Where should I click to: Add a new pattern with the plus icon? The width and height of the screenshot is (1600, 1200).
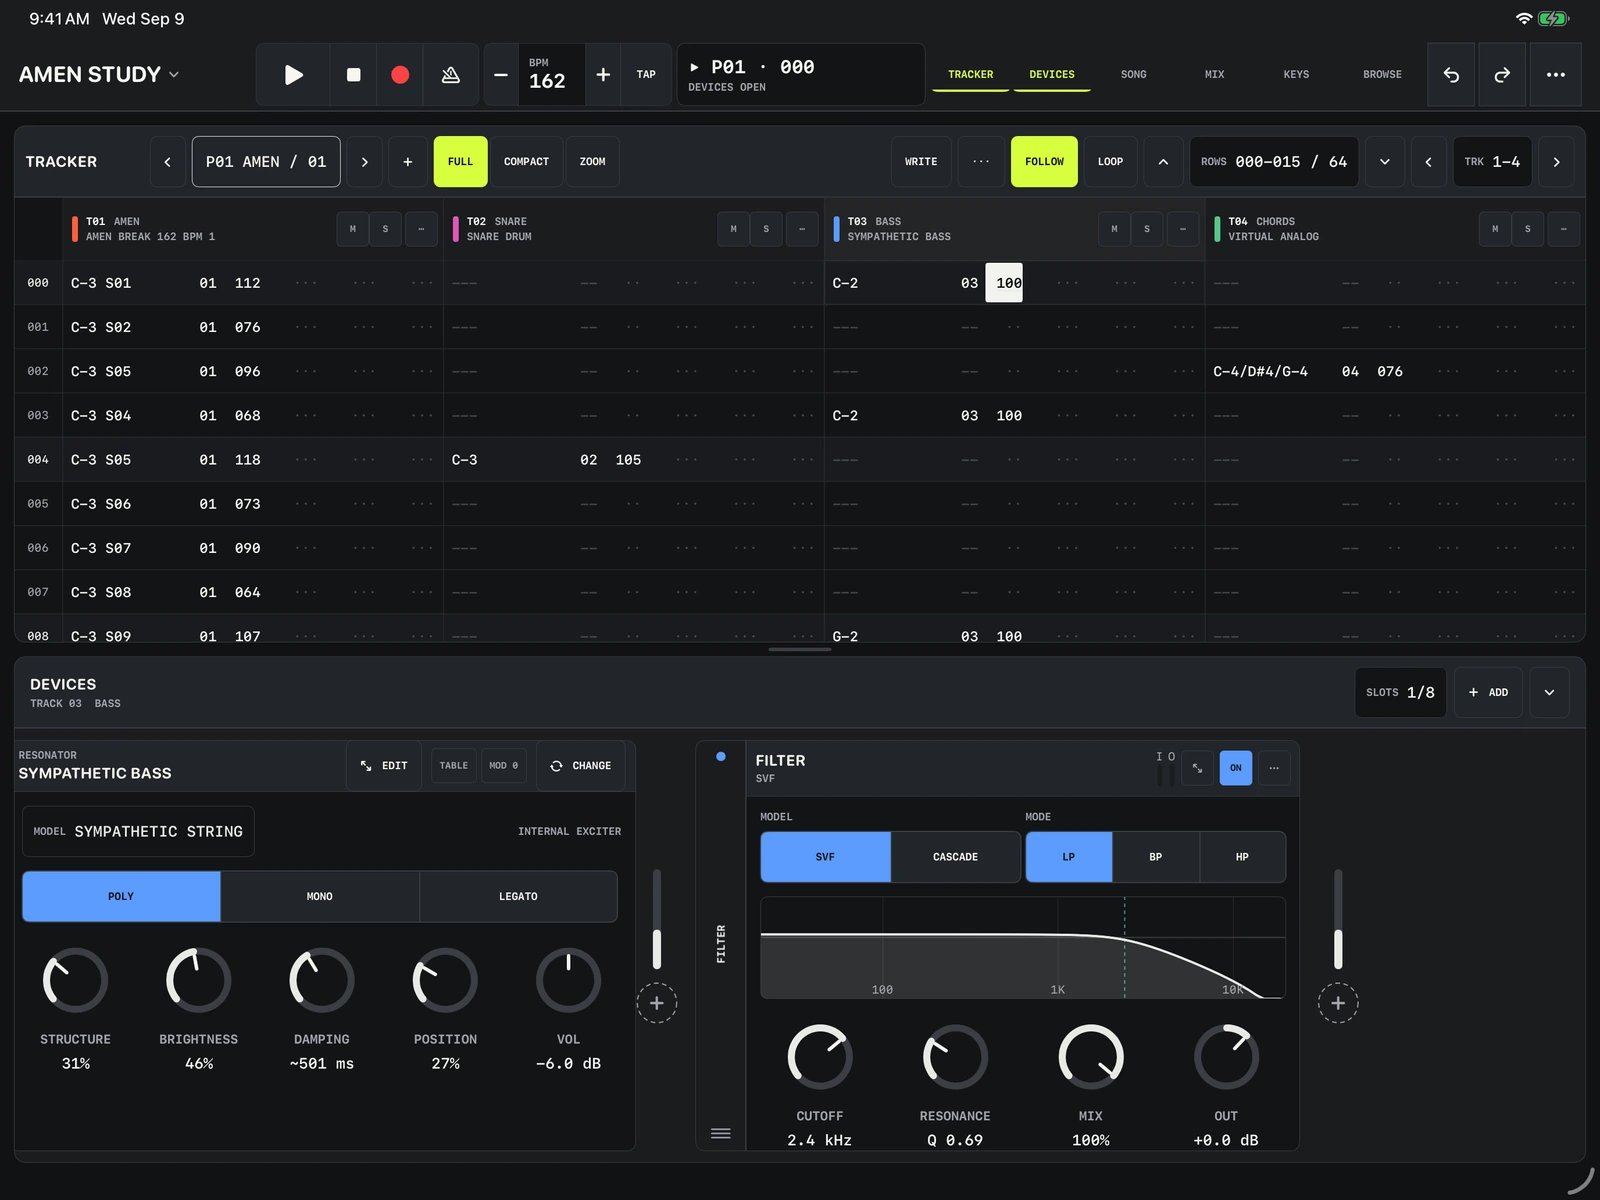[408, 162]
